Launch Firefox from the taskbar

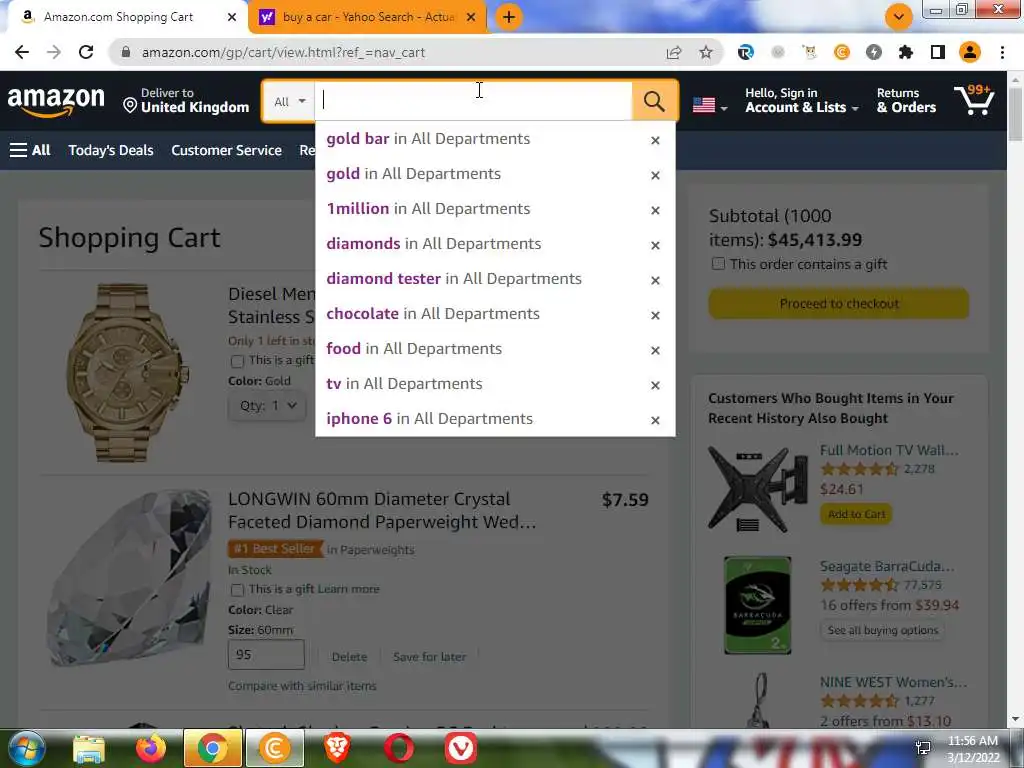(x=151, y=748)
